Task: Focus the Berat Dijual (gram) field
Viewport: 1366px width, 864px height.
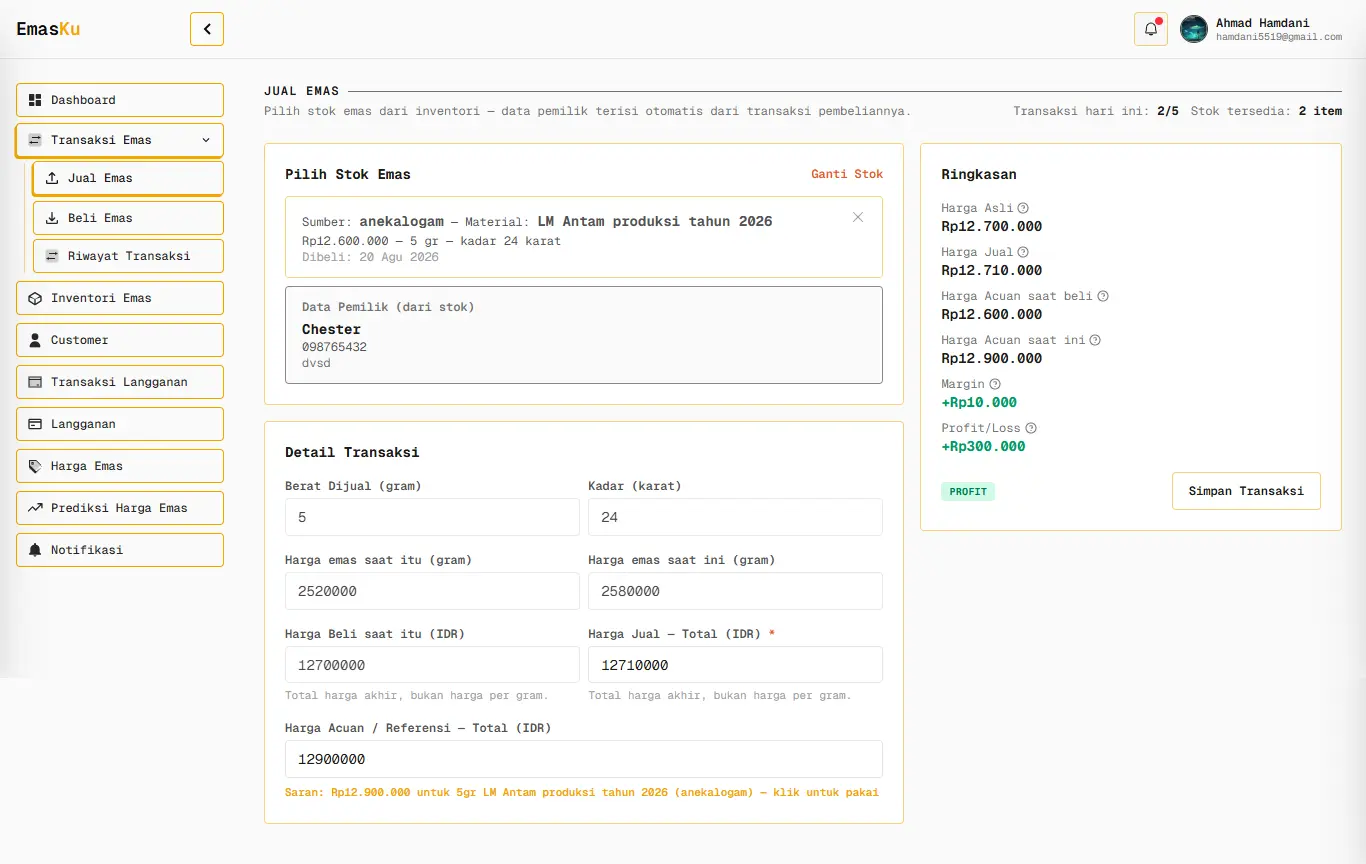Action: point(432,517)
